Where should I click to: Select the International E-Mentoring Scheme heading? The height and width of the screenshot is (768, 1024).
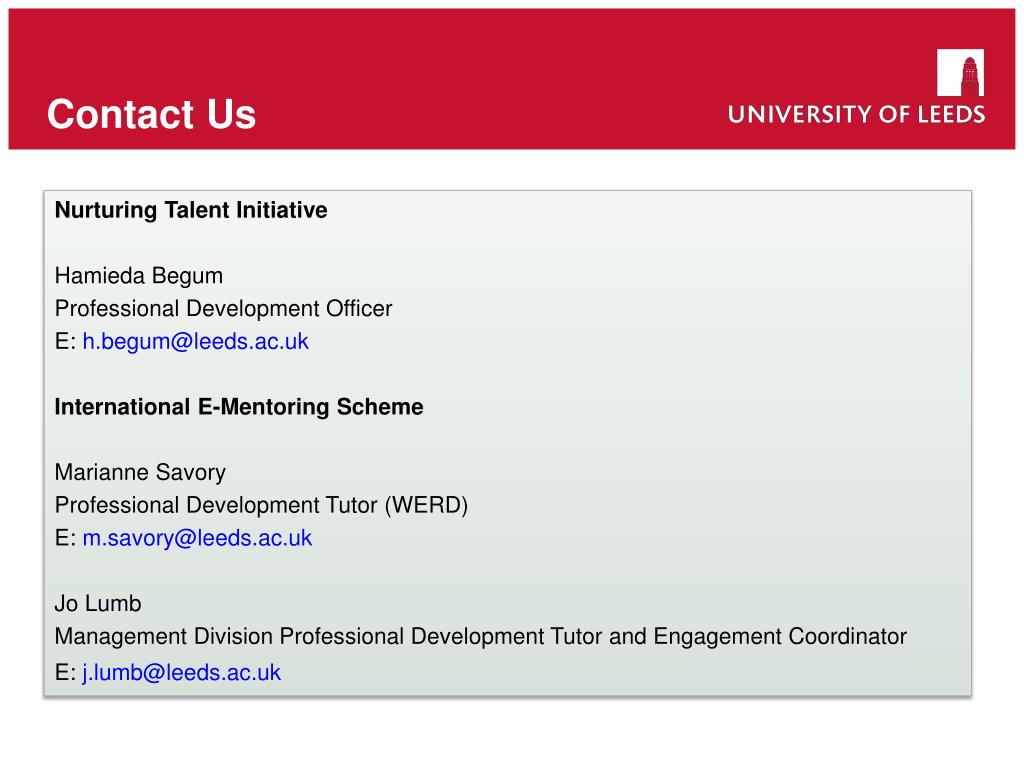(x=239, y=407)
